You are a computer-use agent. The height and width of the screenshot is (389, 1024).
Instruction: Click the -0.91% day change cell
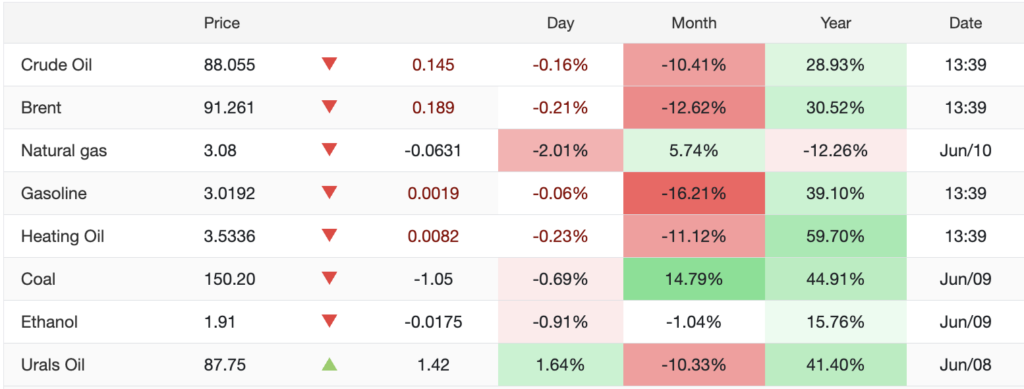point(560,322)
